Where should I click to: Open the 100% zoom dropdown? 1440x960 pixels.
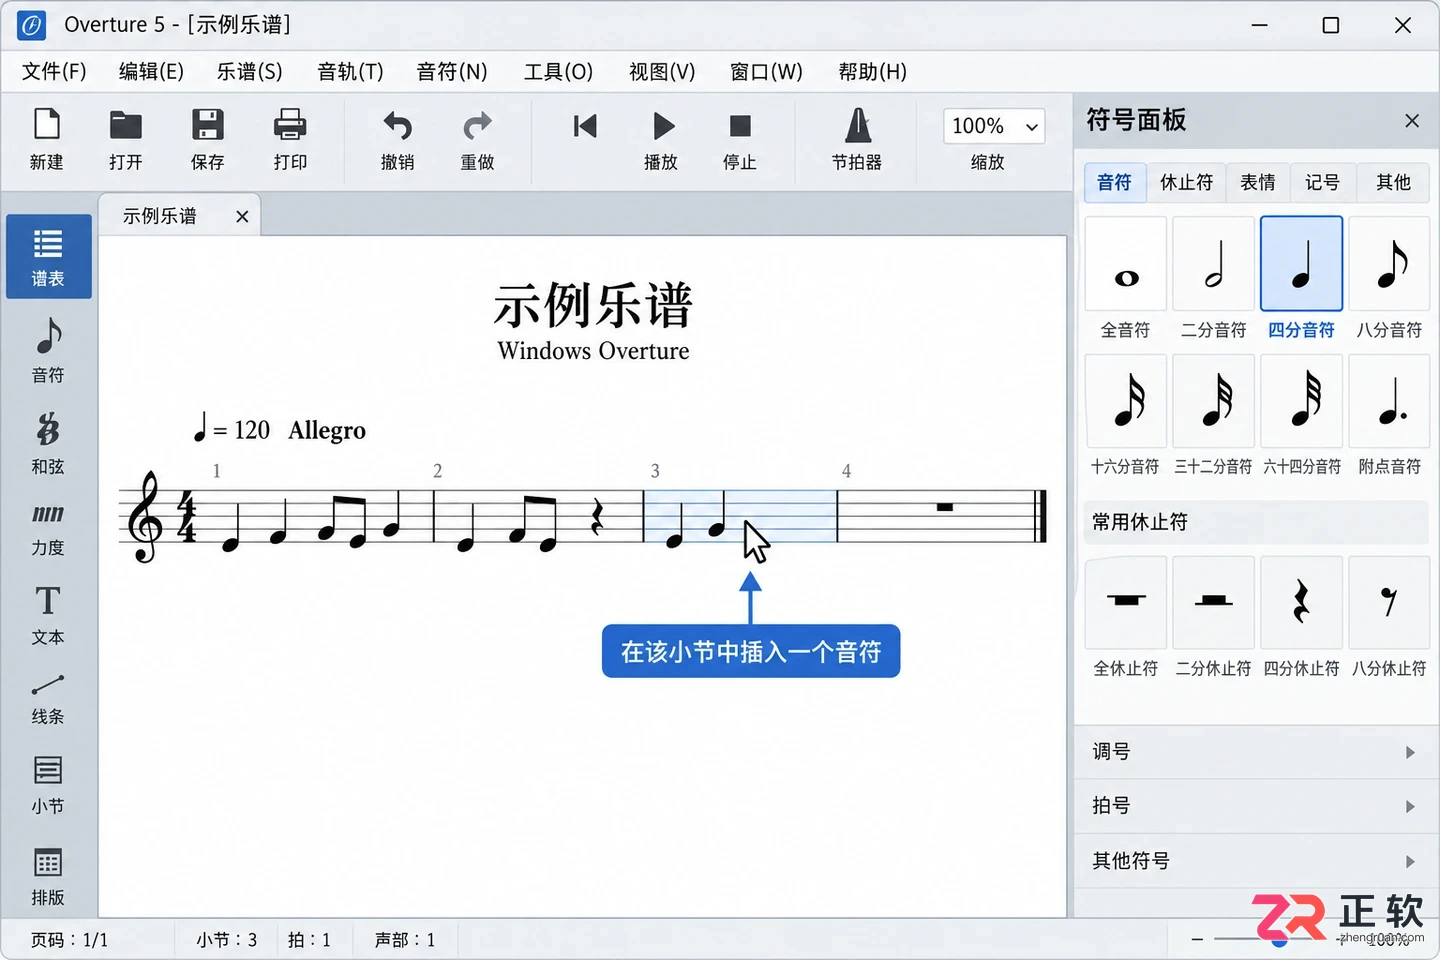click(994, 126)
